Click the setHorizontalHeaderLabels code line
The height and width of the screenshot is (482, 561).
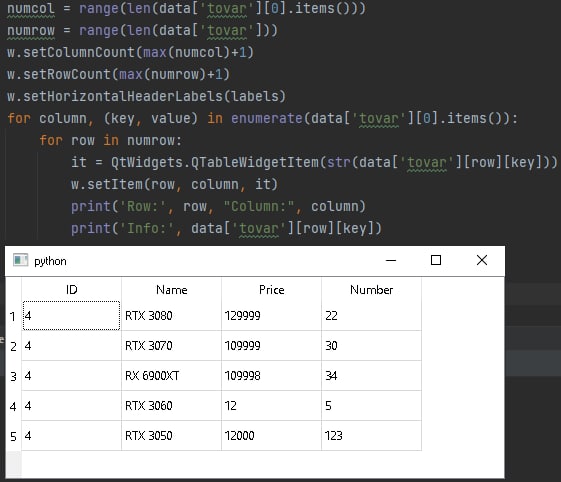[x=146, y=96]
